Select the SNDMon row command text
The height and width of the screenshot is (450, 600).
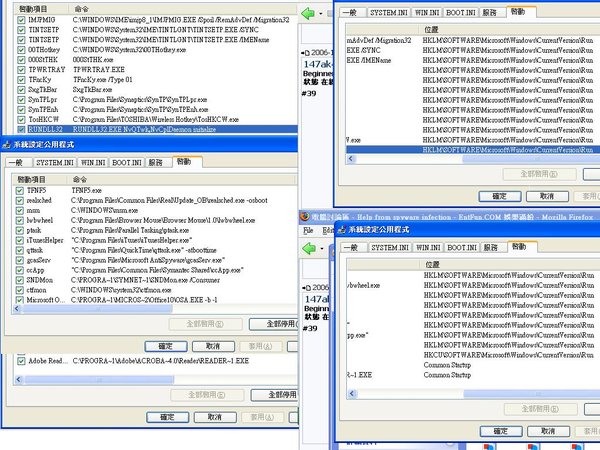click(x=145, y=280)
